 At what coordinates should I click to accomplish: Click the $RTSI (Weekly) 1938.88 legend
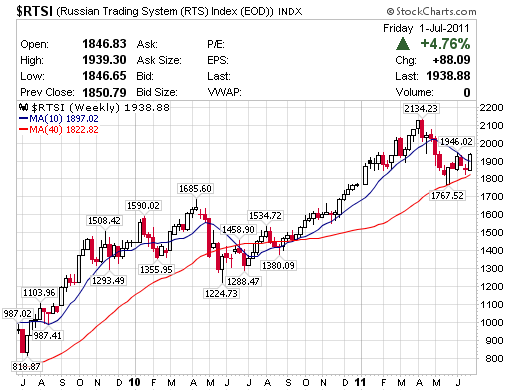[x=100, y=107]
